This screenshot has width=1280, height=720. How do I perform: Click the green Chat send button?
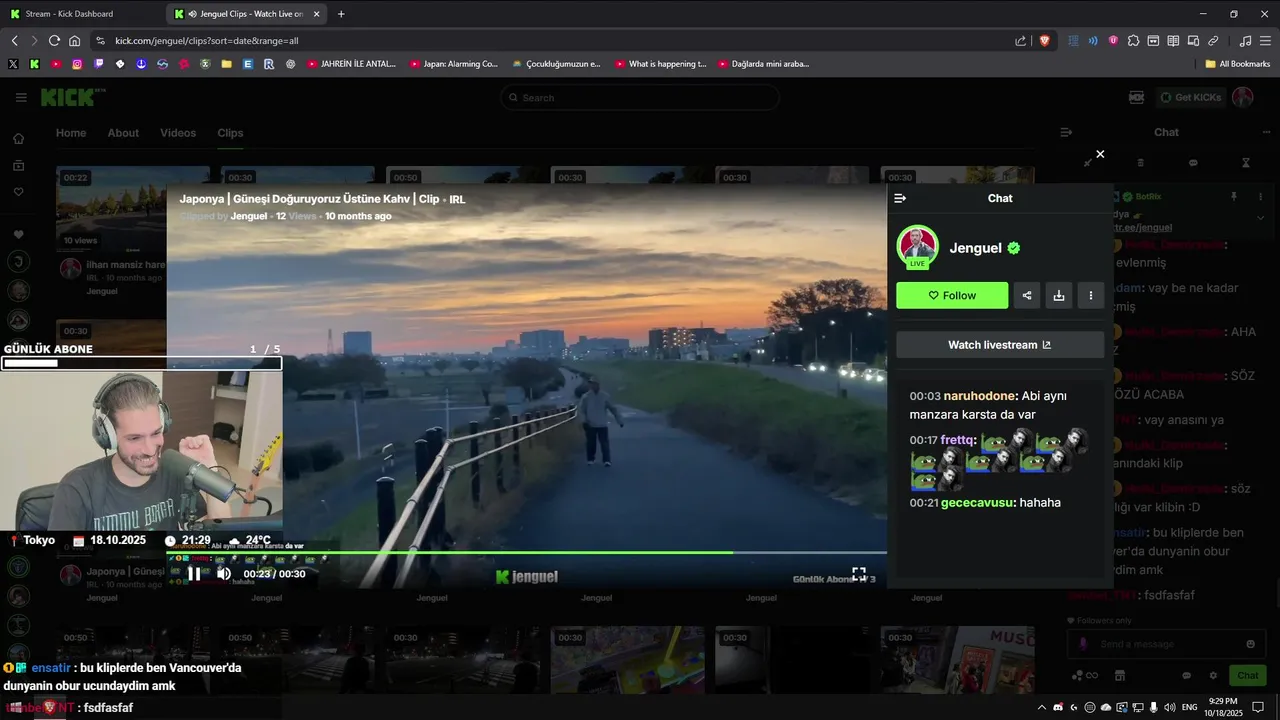(x=1246, y=676)
